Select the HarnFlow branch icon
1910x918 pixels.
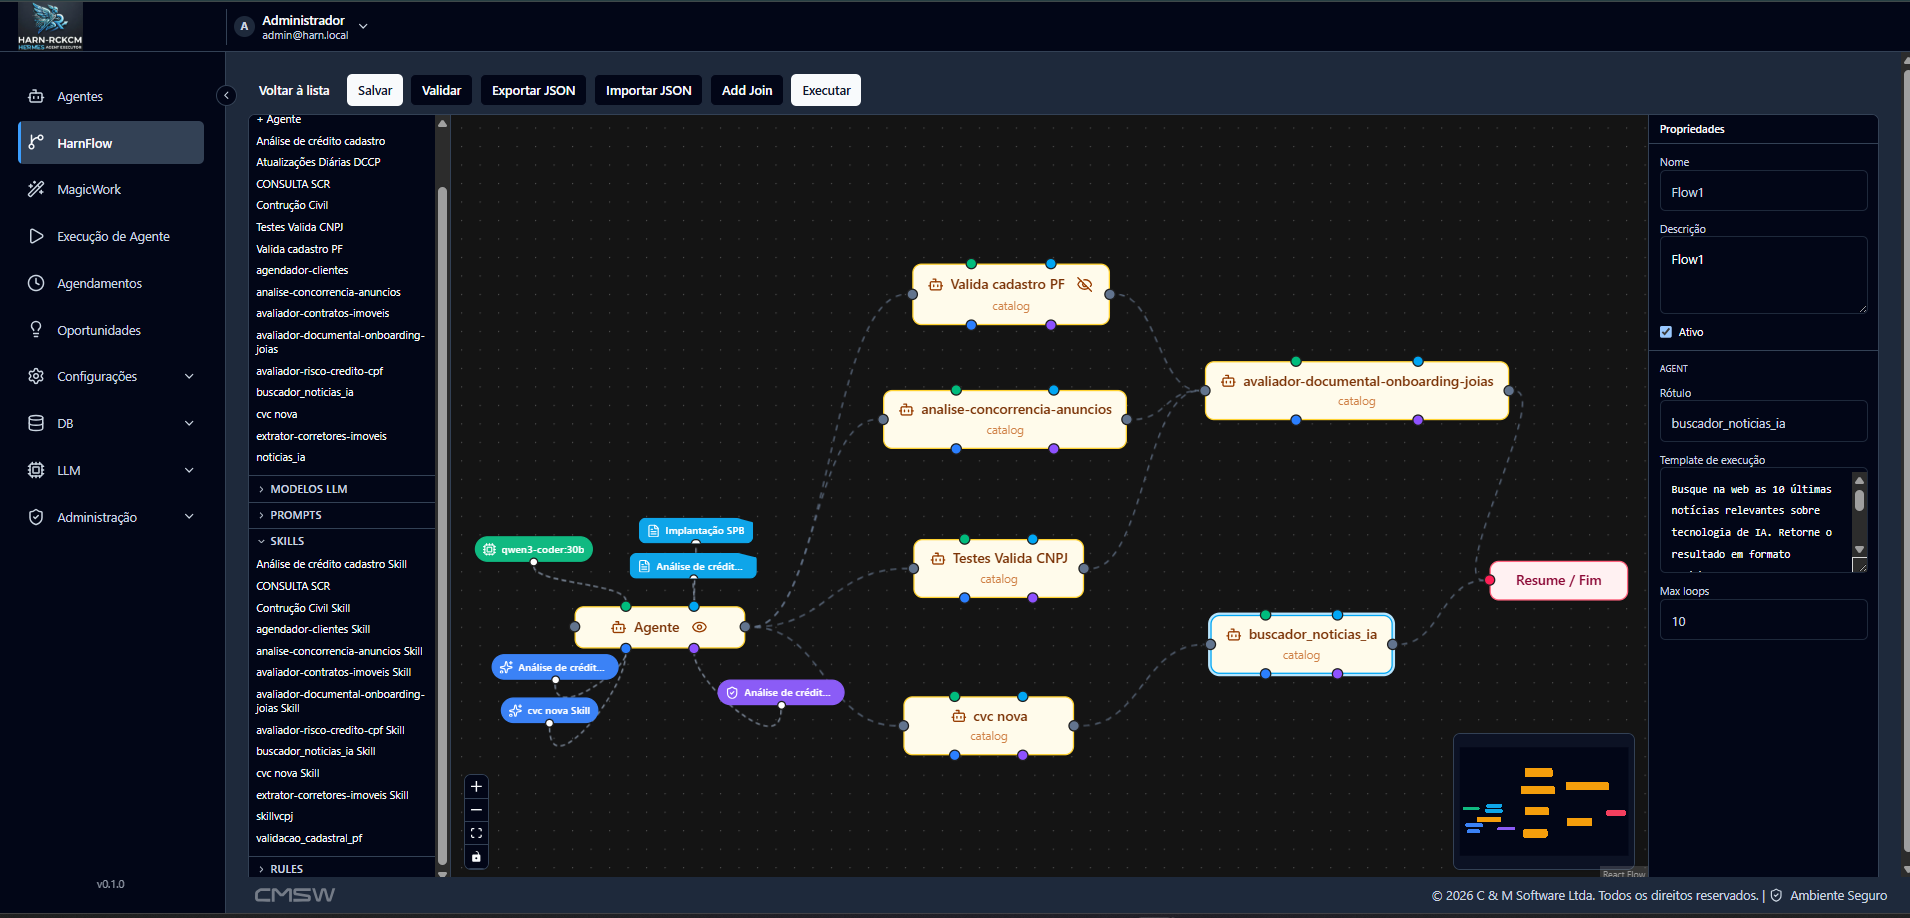point(36,142)
